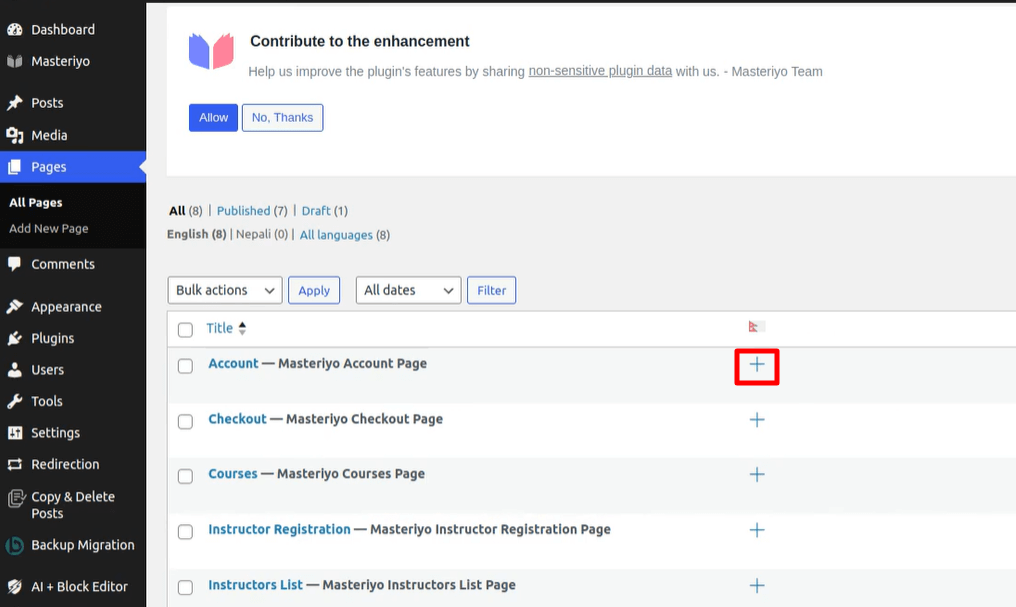Click the Allow button
The height and width of the screenshot is (607, 1016).
click(x=213, y=117)
